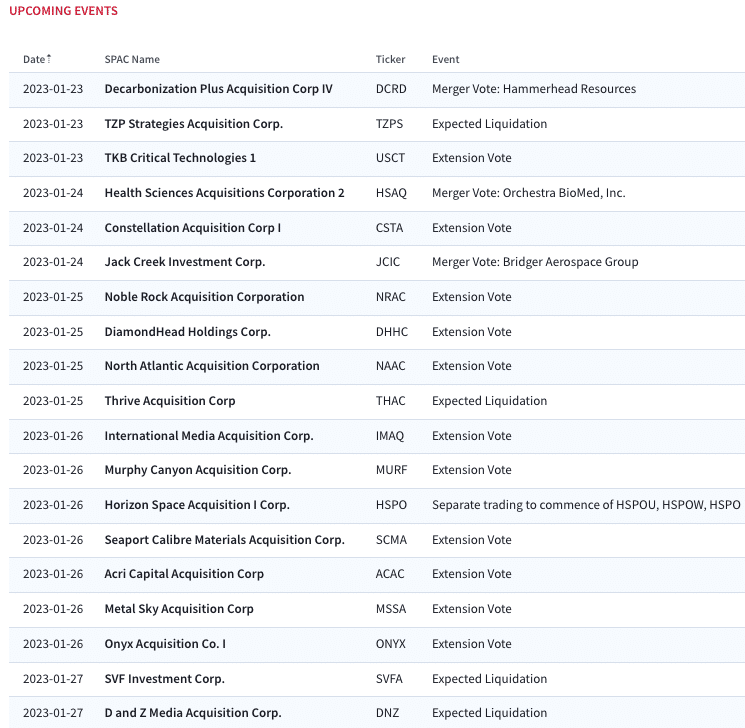The height and width of the screenshot is (728, 745).
Task: Click the Ticker column header
Action: 390,59
